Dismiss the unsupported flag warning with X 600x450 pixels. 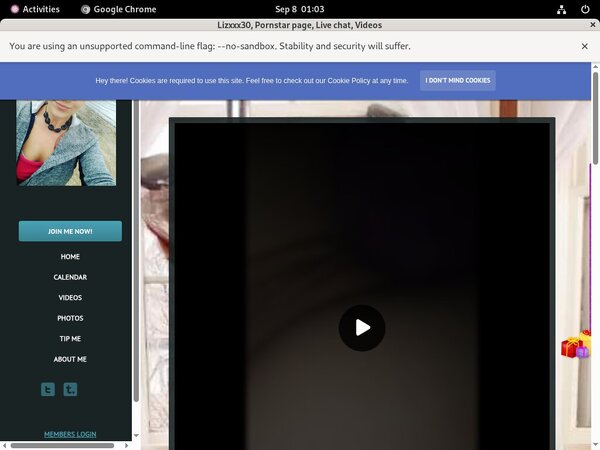585,46
